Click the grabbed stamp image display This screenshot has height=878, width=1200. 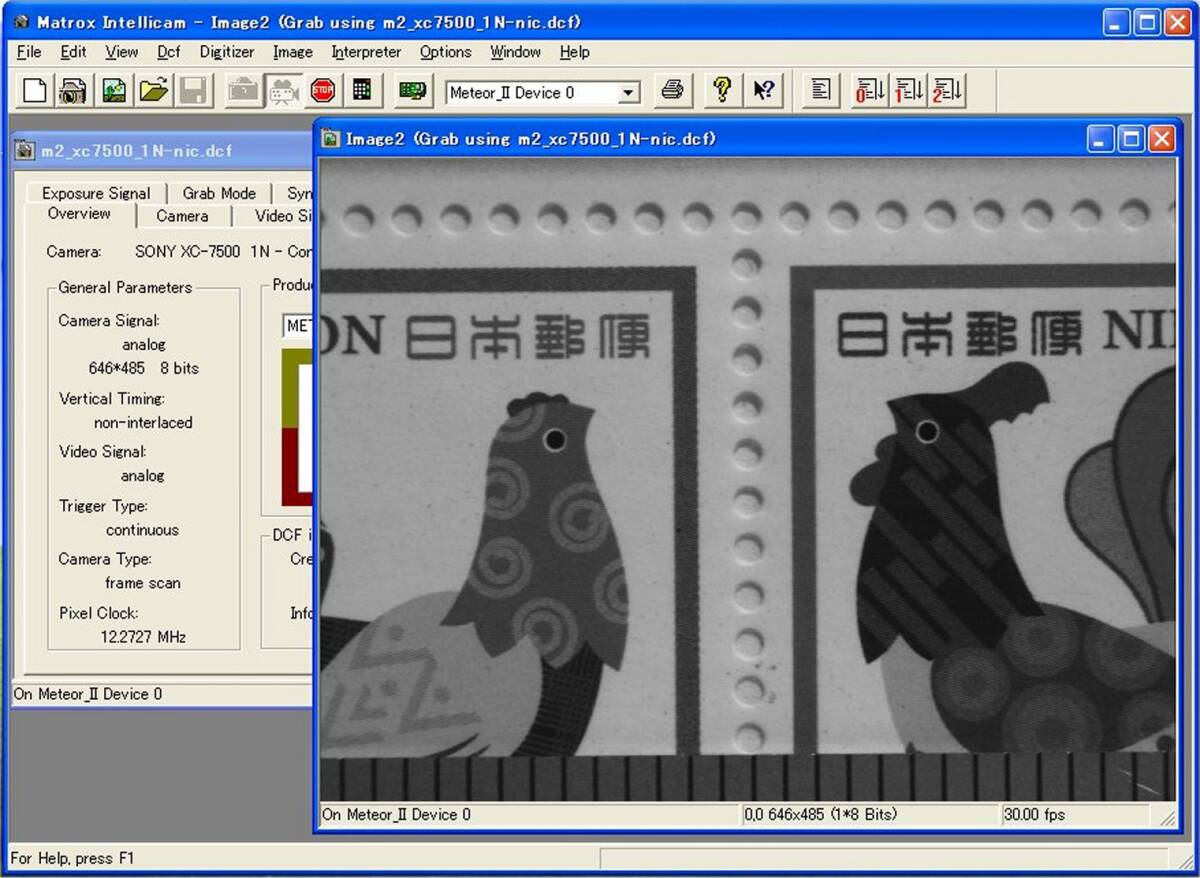[748, 479]
